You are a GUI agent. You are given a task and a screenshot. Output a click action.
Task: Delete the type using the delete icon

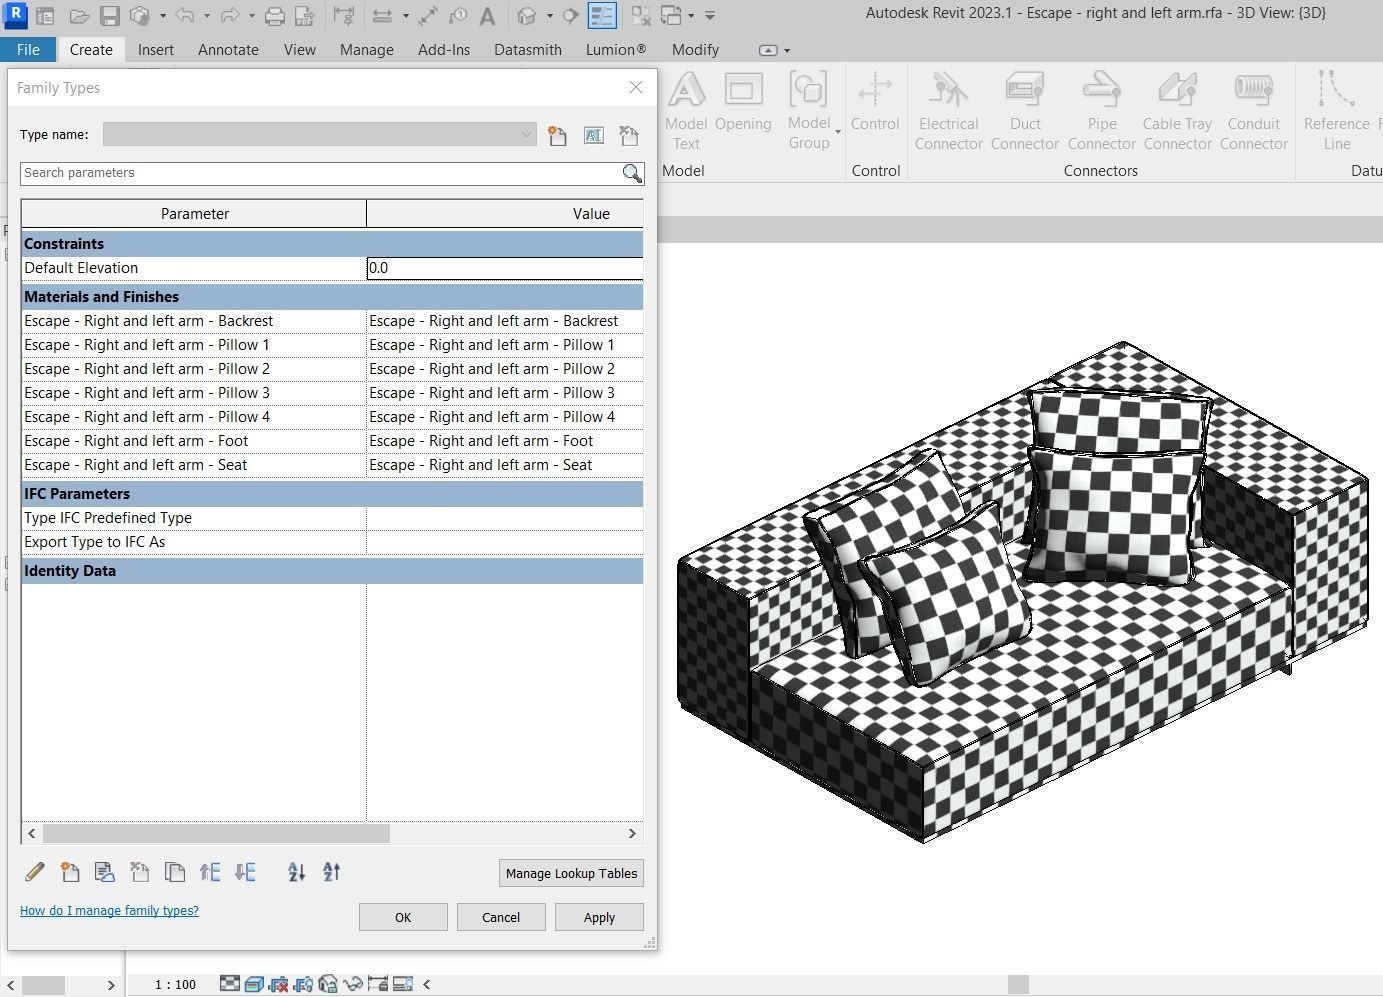click(x=629, y=135)
